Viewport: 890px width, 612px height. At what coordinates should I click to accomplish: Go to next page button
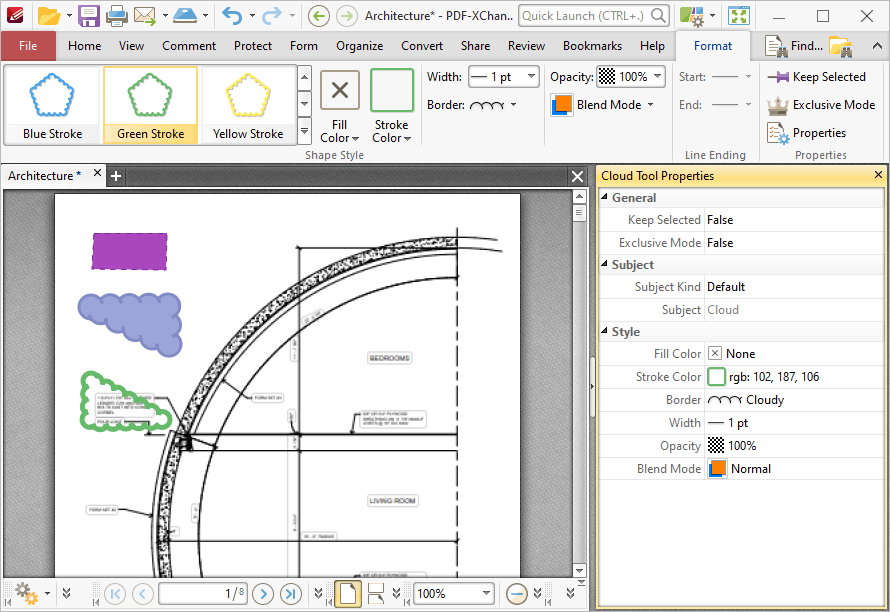[x=263, y=594]
